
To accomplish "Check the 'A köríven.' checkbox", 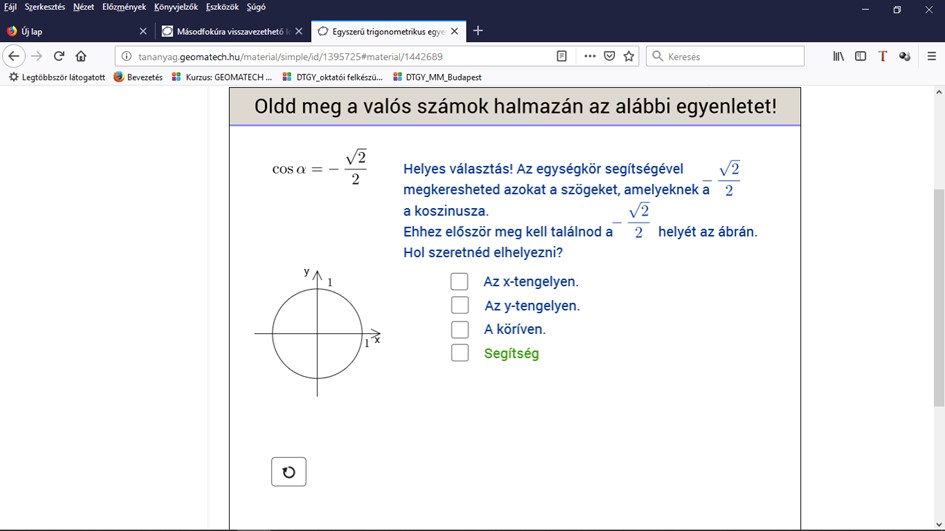I will (459, 329).
